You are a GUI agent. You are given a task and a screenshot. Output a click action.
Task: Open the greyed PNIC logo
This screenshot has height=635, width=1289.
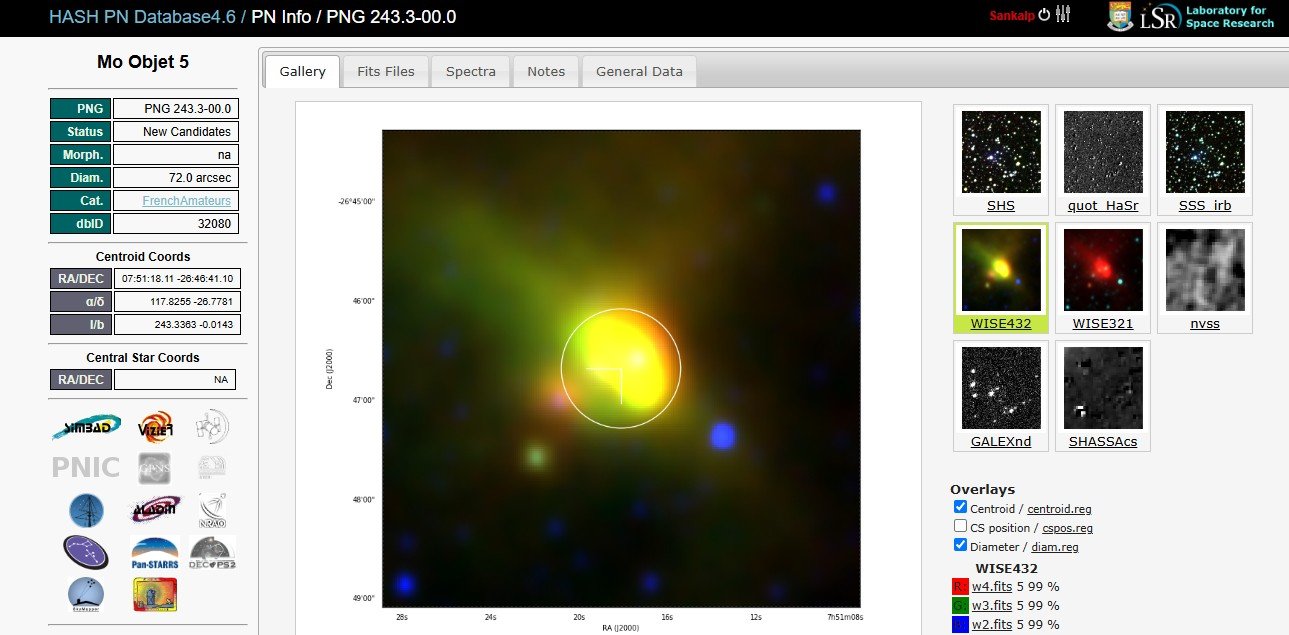pyautogui.click(x=86, y=467)
